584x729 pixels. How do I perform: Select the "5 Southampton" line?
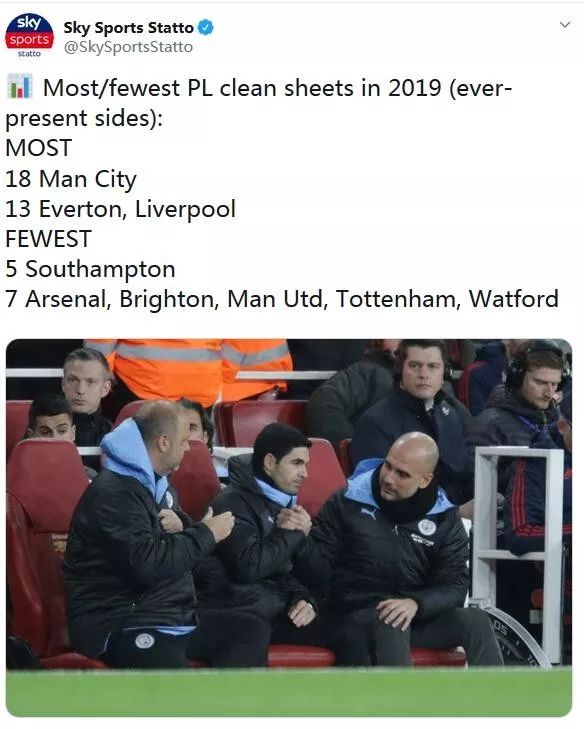coord(90,269)
